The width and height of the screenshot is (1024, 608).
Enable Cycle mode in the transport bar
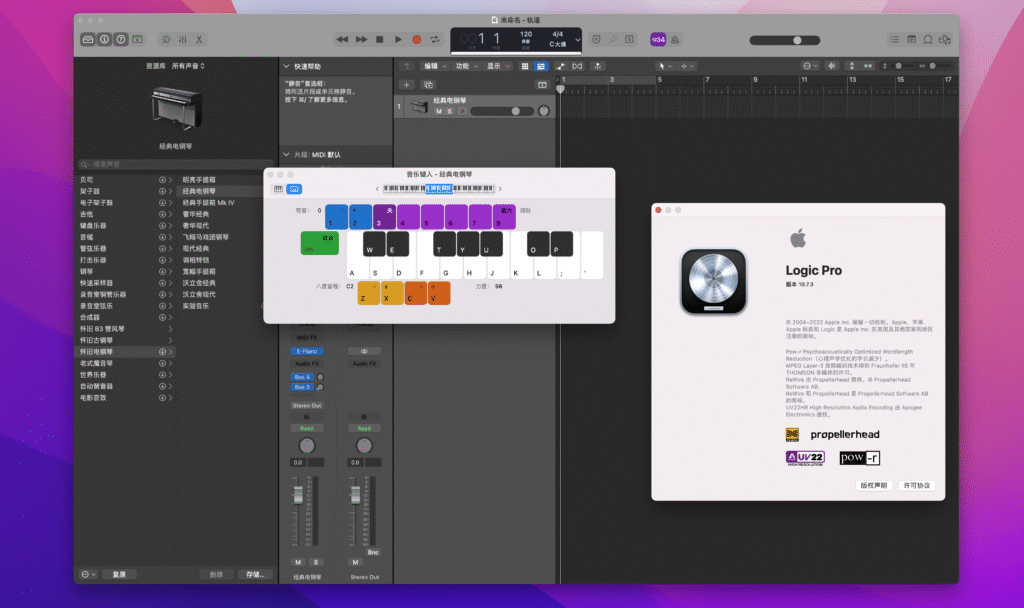434,40
